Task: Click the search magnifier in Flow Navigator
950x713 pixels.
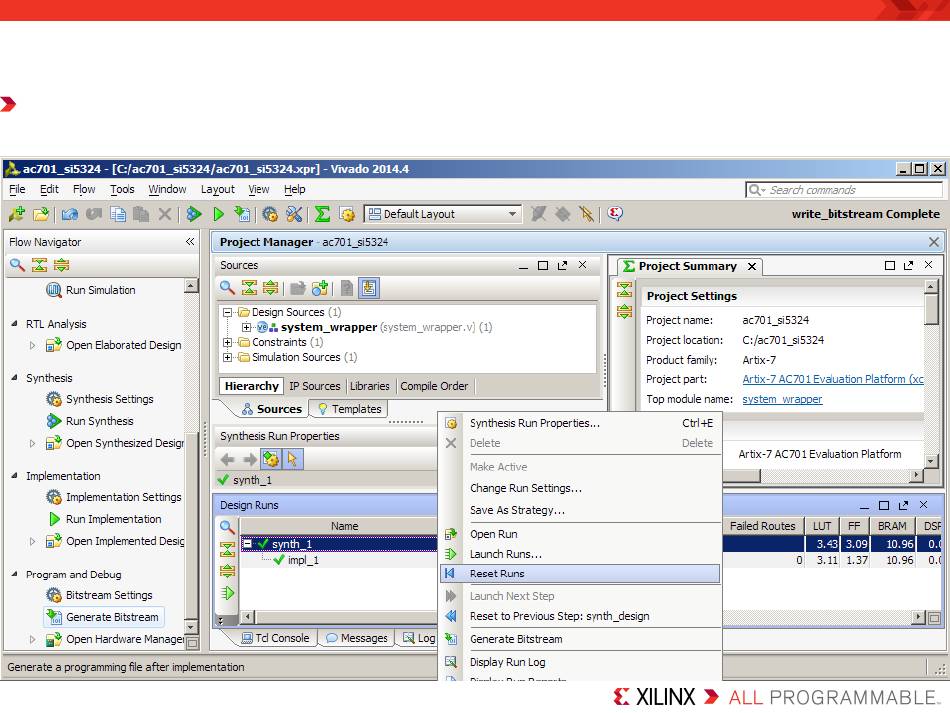Action: (x=17, y=265)
